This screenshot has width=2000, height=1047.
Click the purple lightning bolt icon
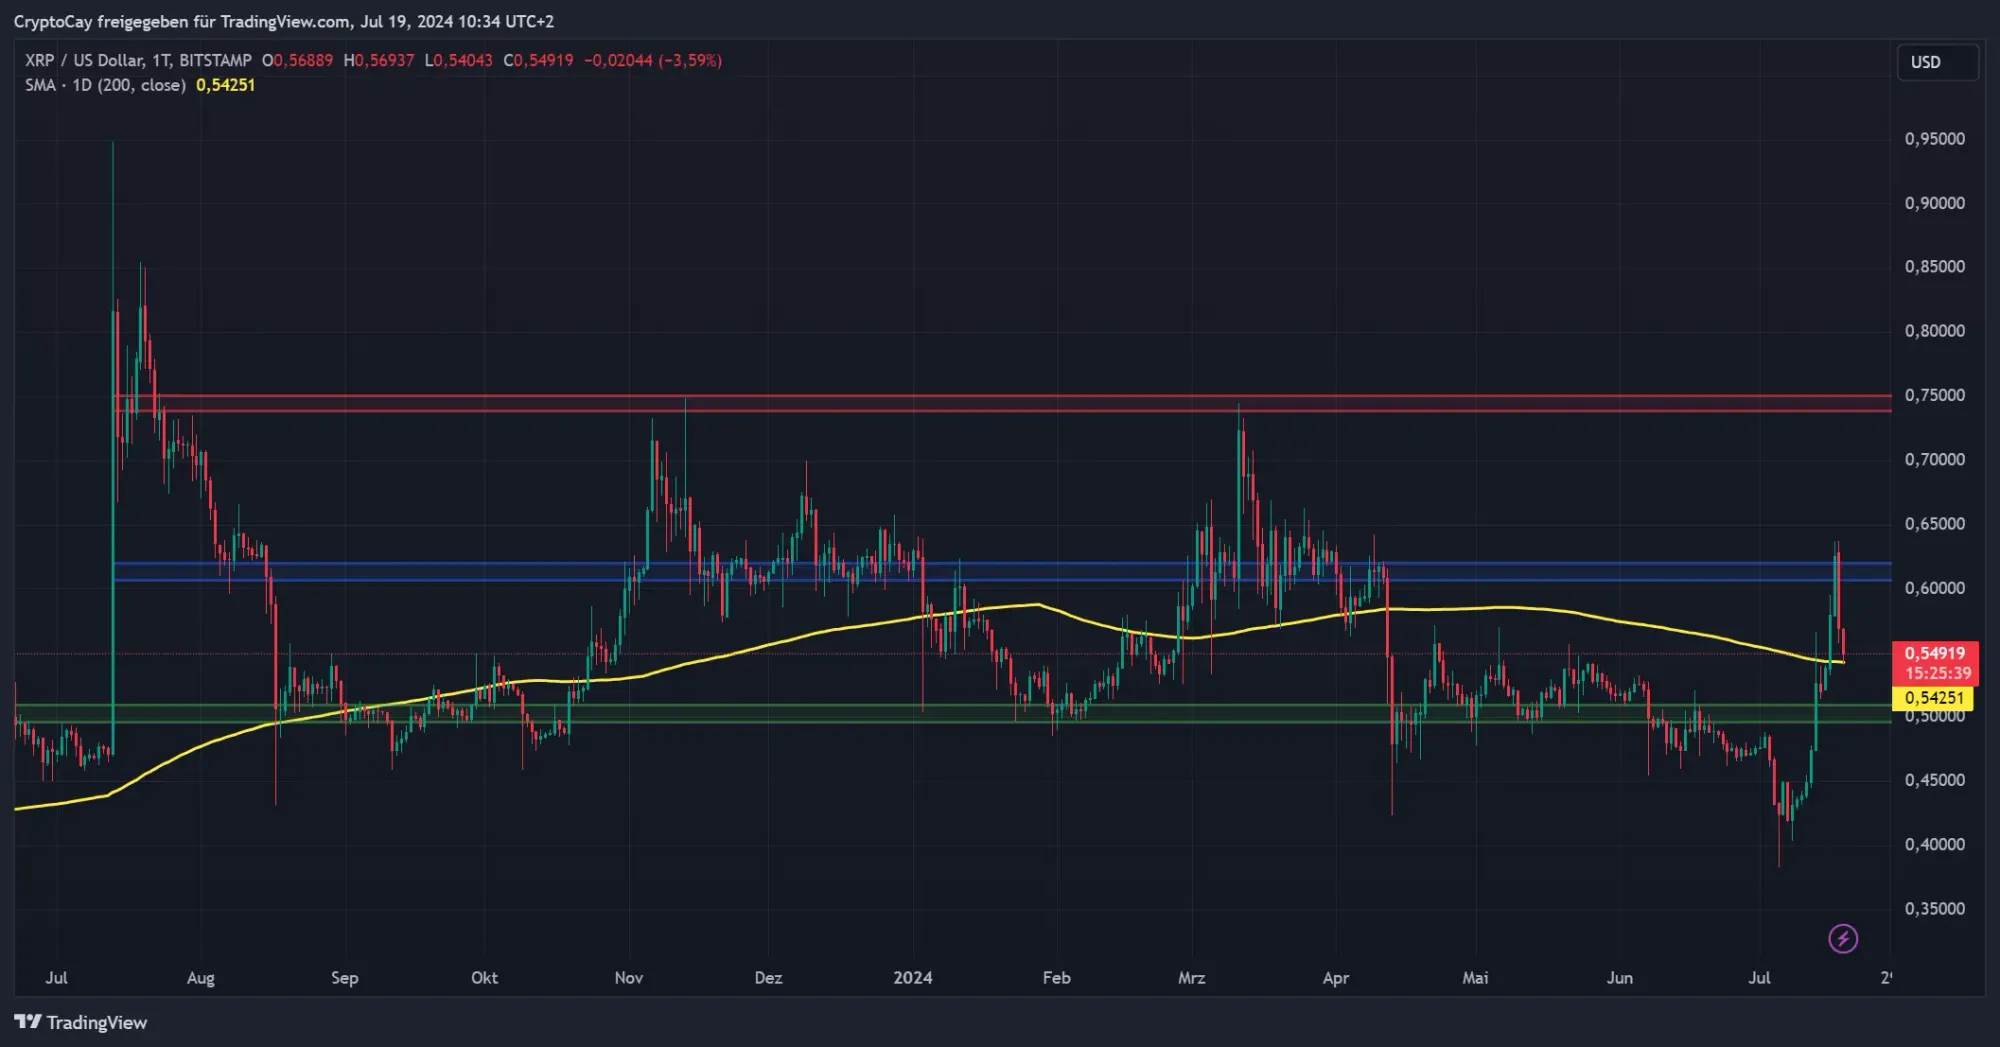[x=1843, y=938]
